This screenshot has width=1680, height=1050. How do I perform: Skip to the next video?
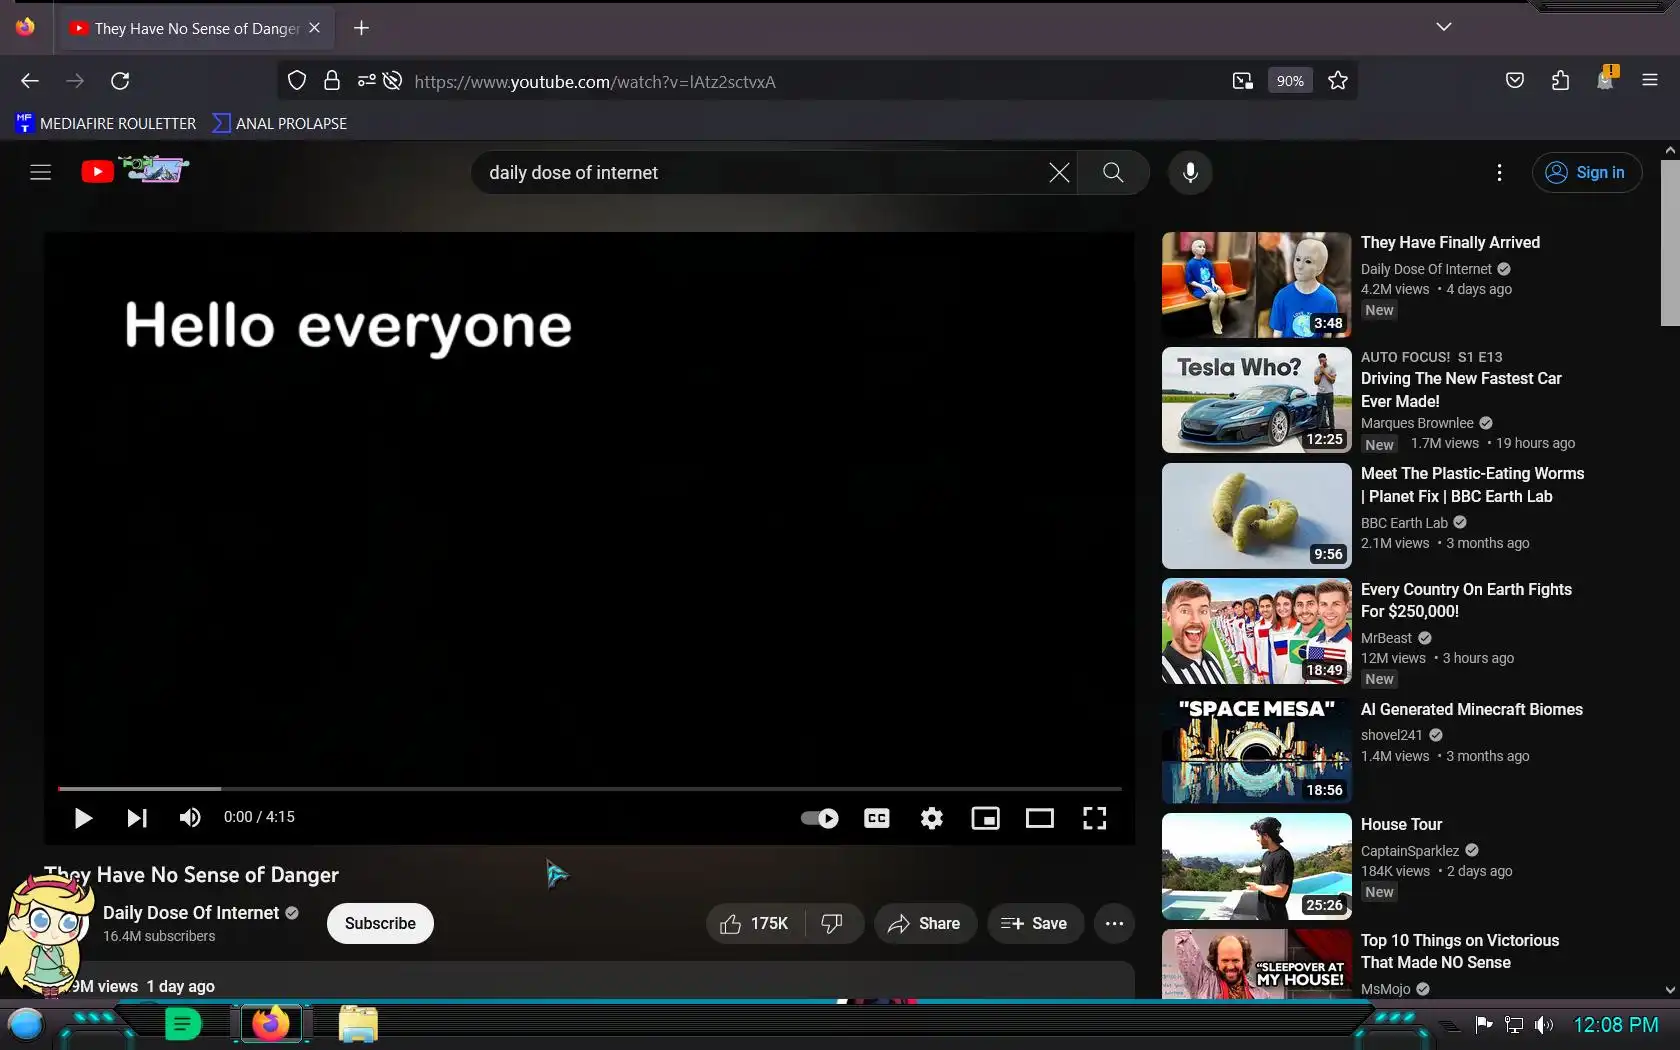[x=137, y=819]
